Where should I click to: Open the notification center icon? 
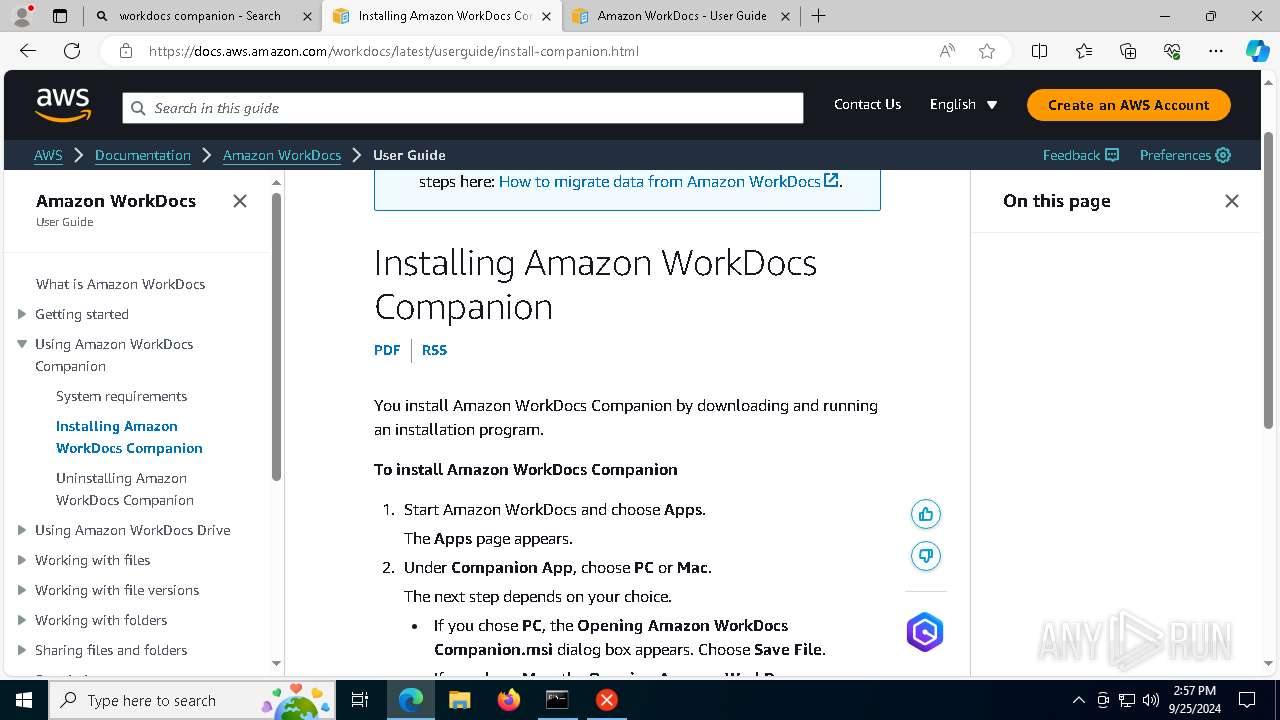pos(1247,700)
